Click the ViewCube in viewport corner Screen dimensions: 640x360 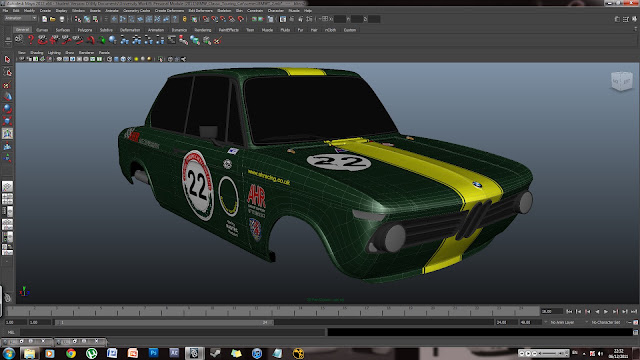(x=621, y=81)
